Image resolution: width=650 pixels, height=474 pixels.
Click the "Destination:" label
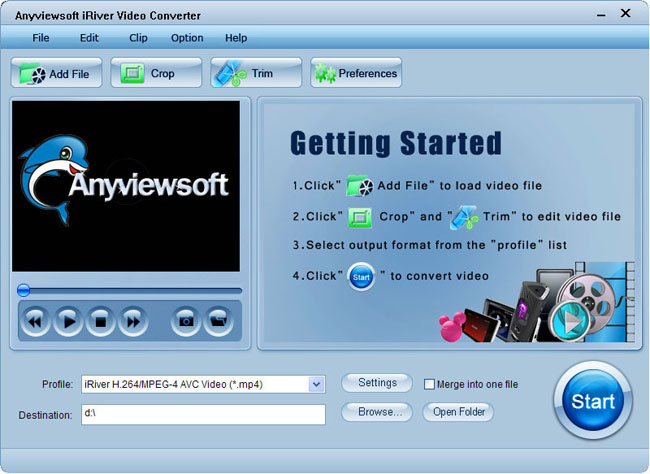click(x=45, y=415)
